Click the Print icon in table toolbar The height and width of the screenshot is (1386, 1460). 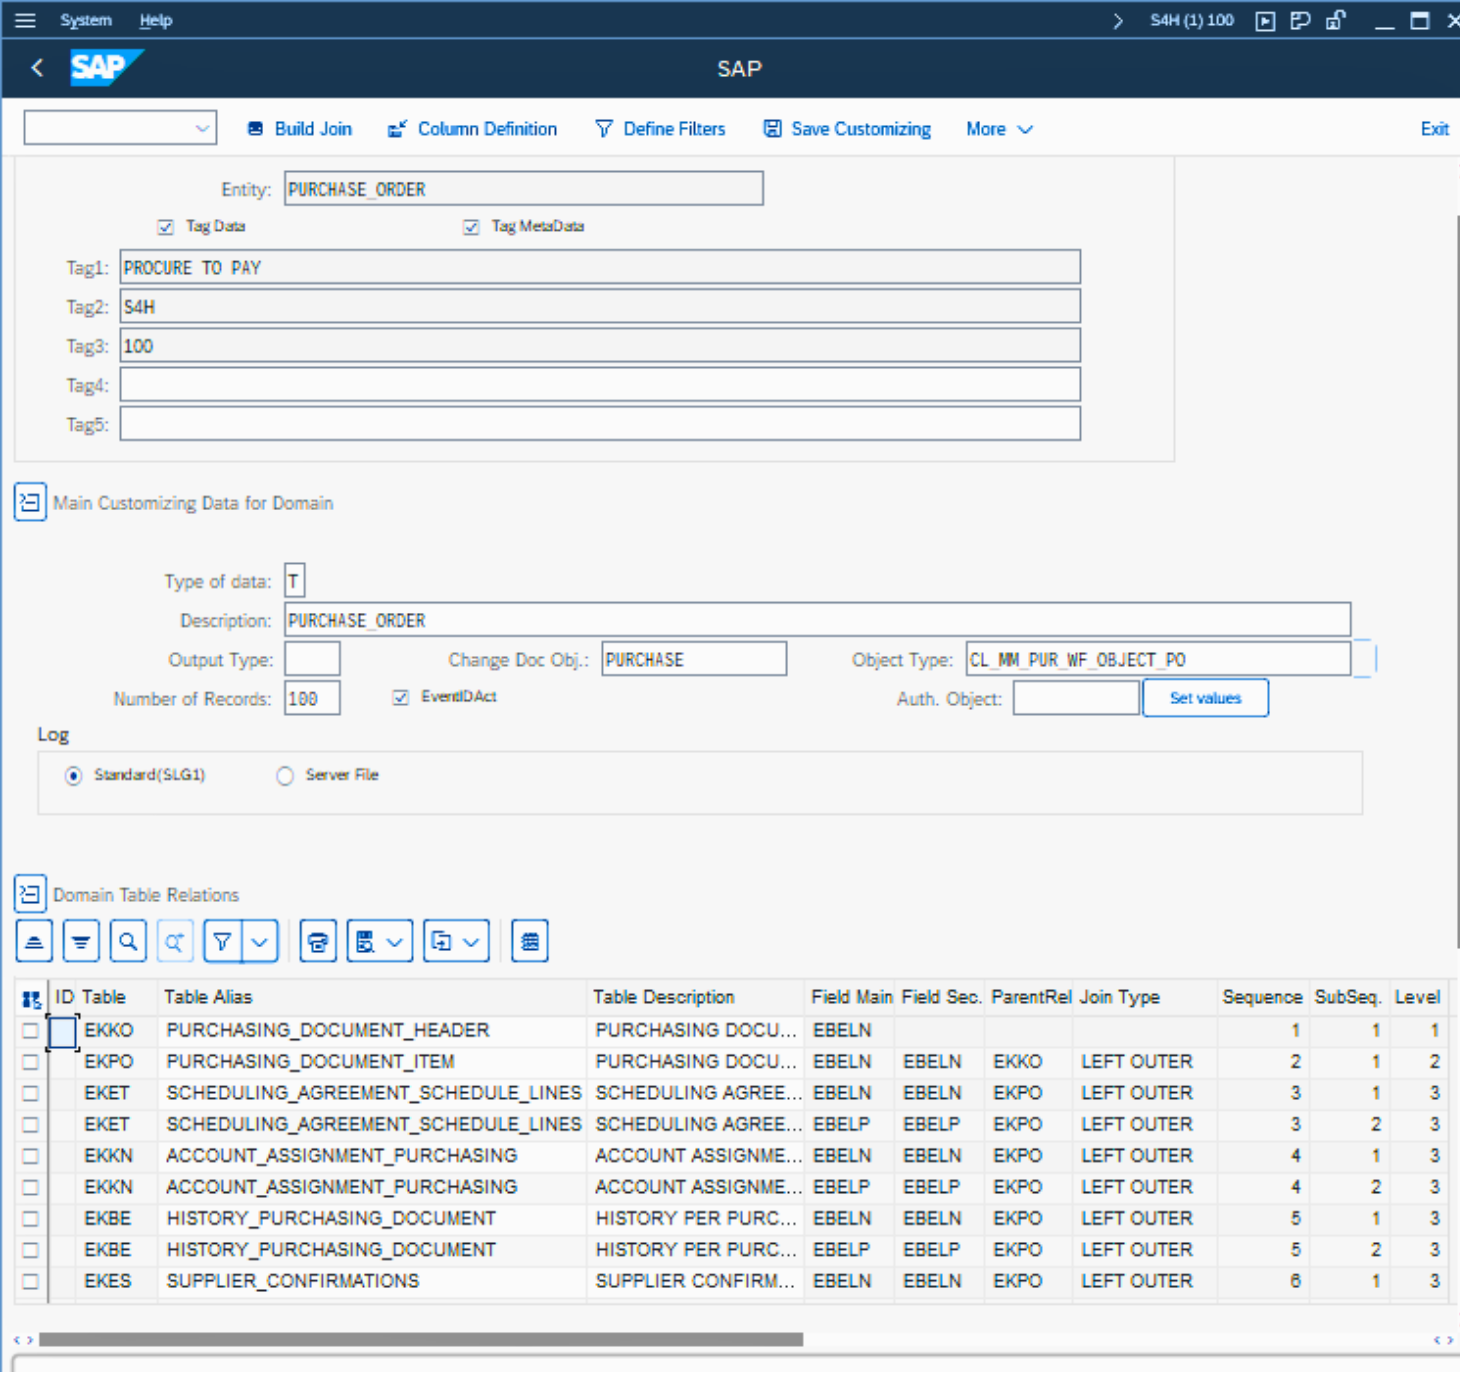(x=318, y=942)
